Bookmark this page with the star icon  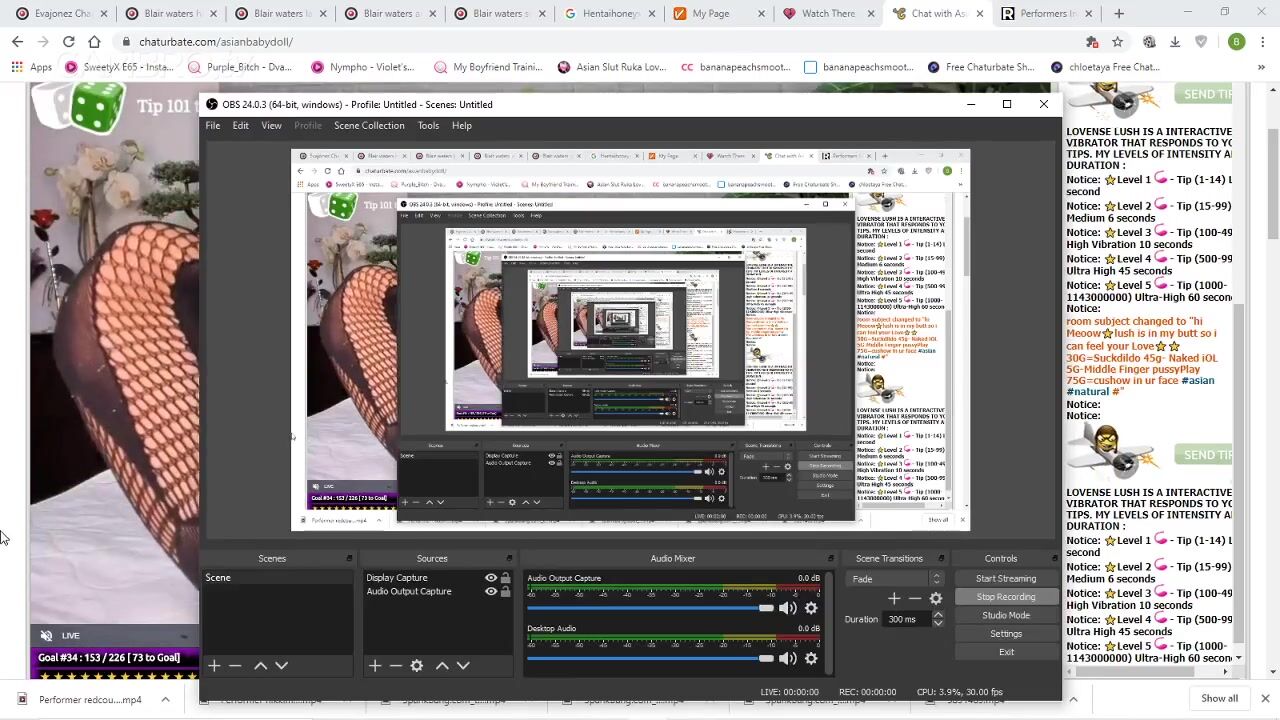pyautogui.click(x=1118, y=41)
